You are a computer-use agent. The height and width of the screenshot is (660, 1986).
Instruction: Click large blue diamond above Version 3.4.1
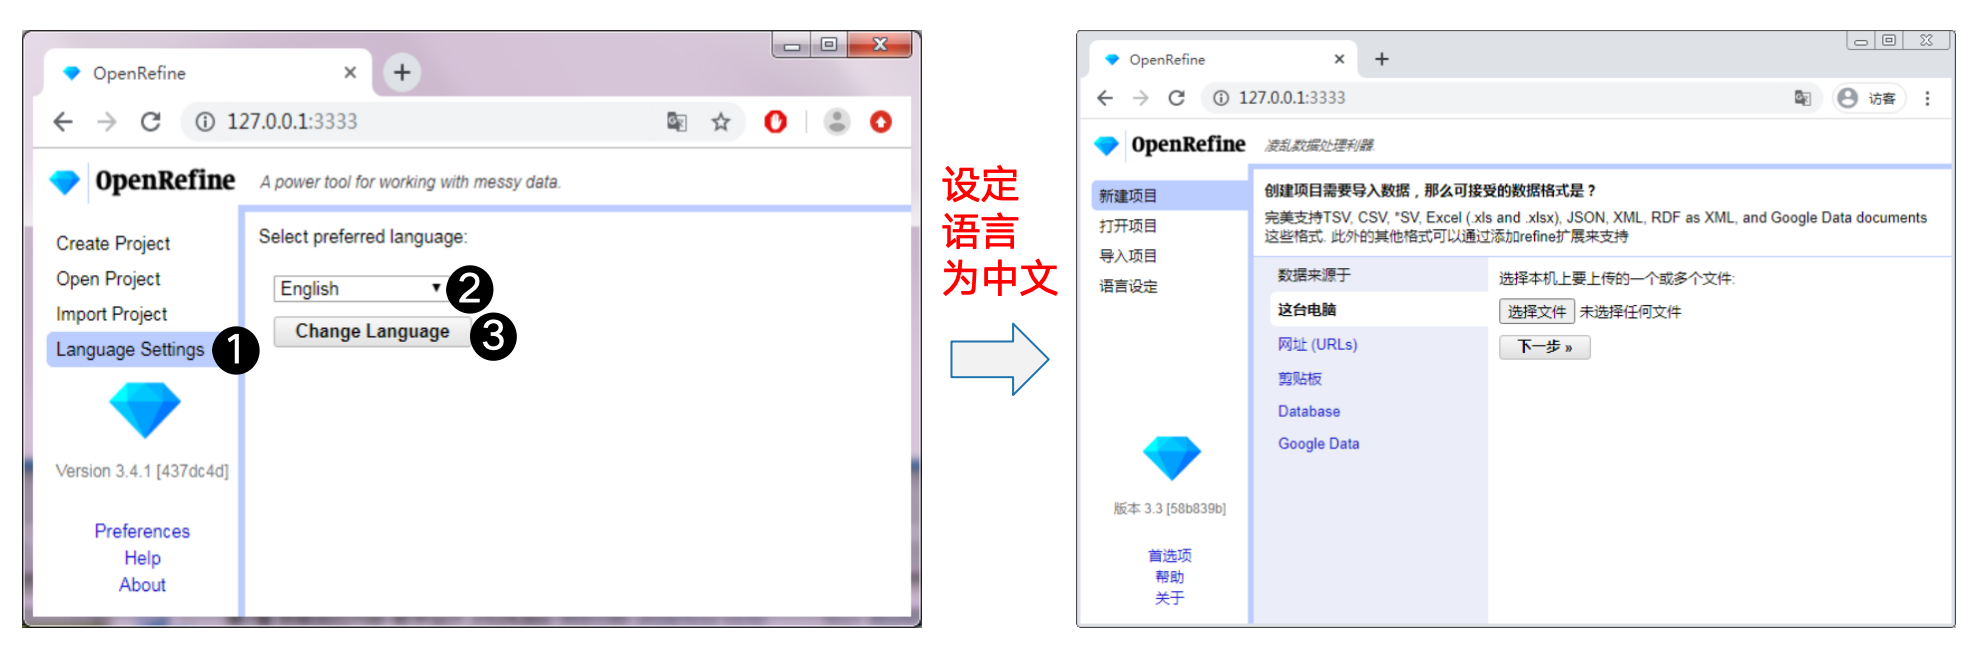tap(145, 410)
